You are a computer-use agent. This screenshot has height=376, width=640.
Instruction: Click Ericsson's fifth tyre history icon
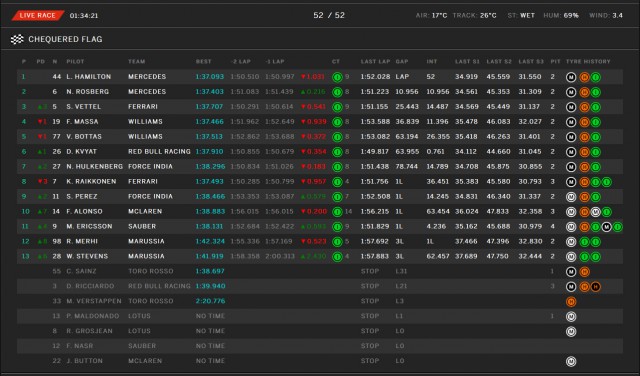pos(618,227)
